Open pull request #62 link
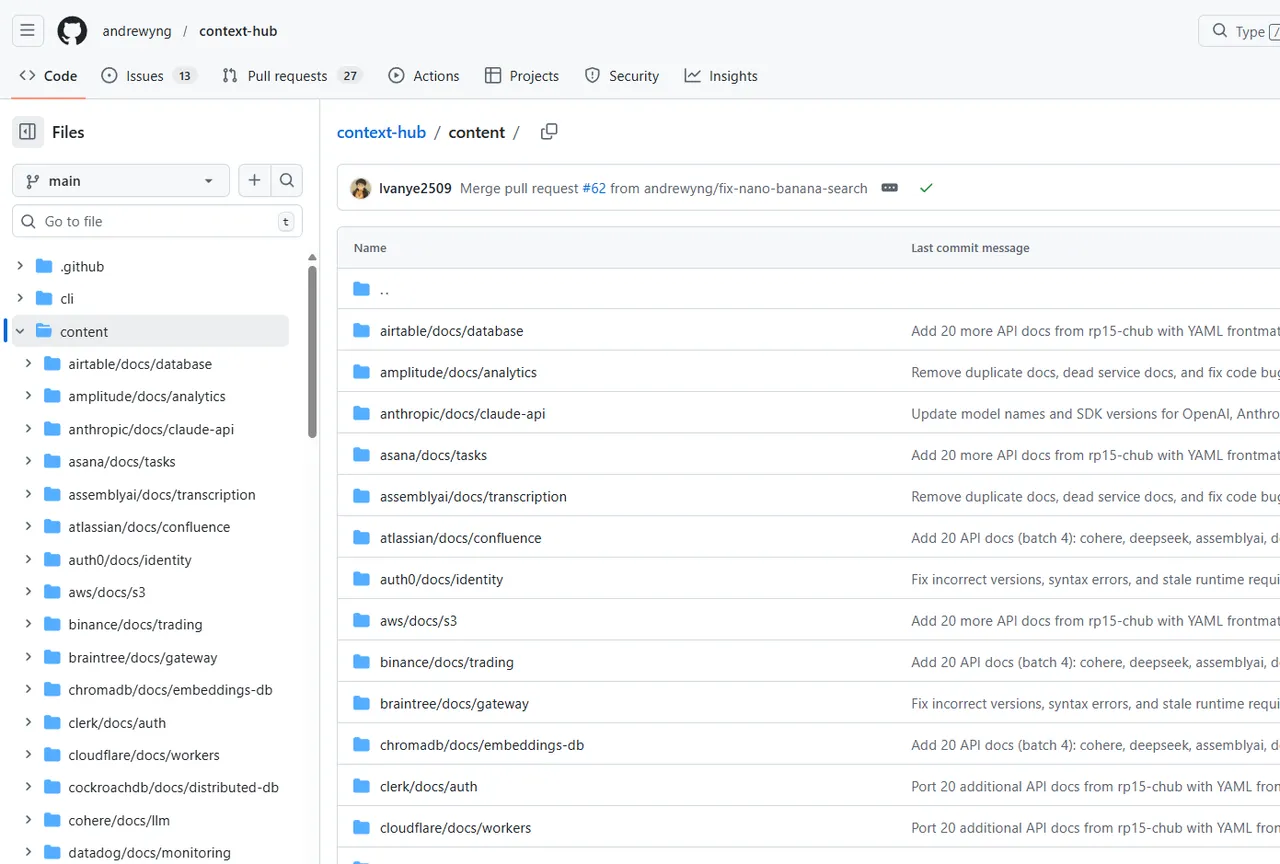 click(x=594, y=188)
